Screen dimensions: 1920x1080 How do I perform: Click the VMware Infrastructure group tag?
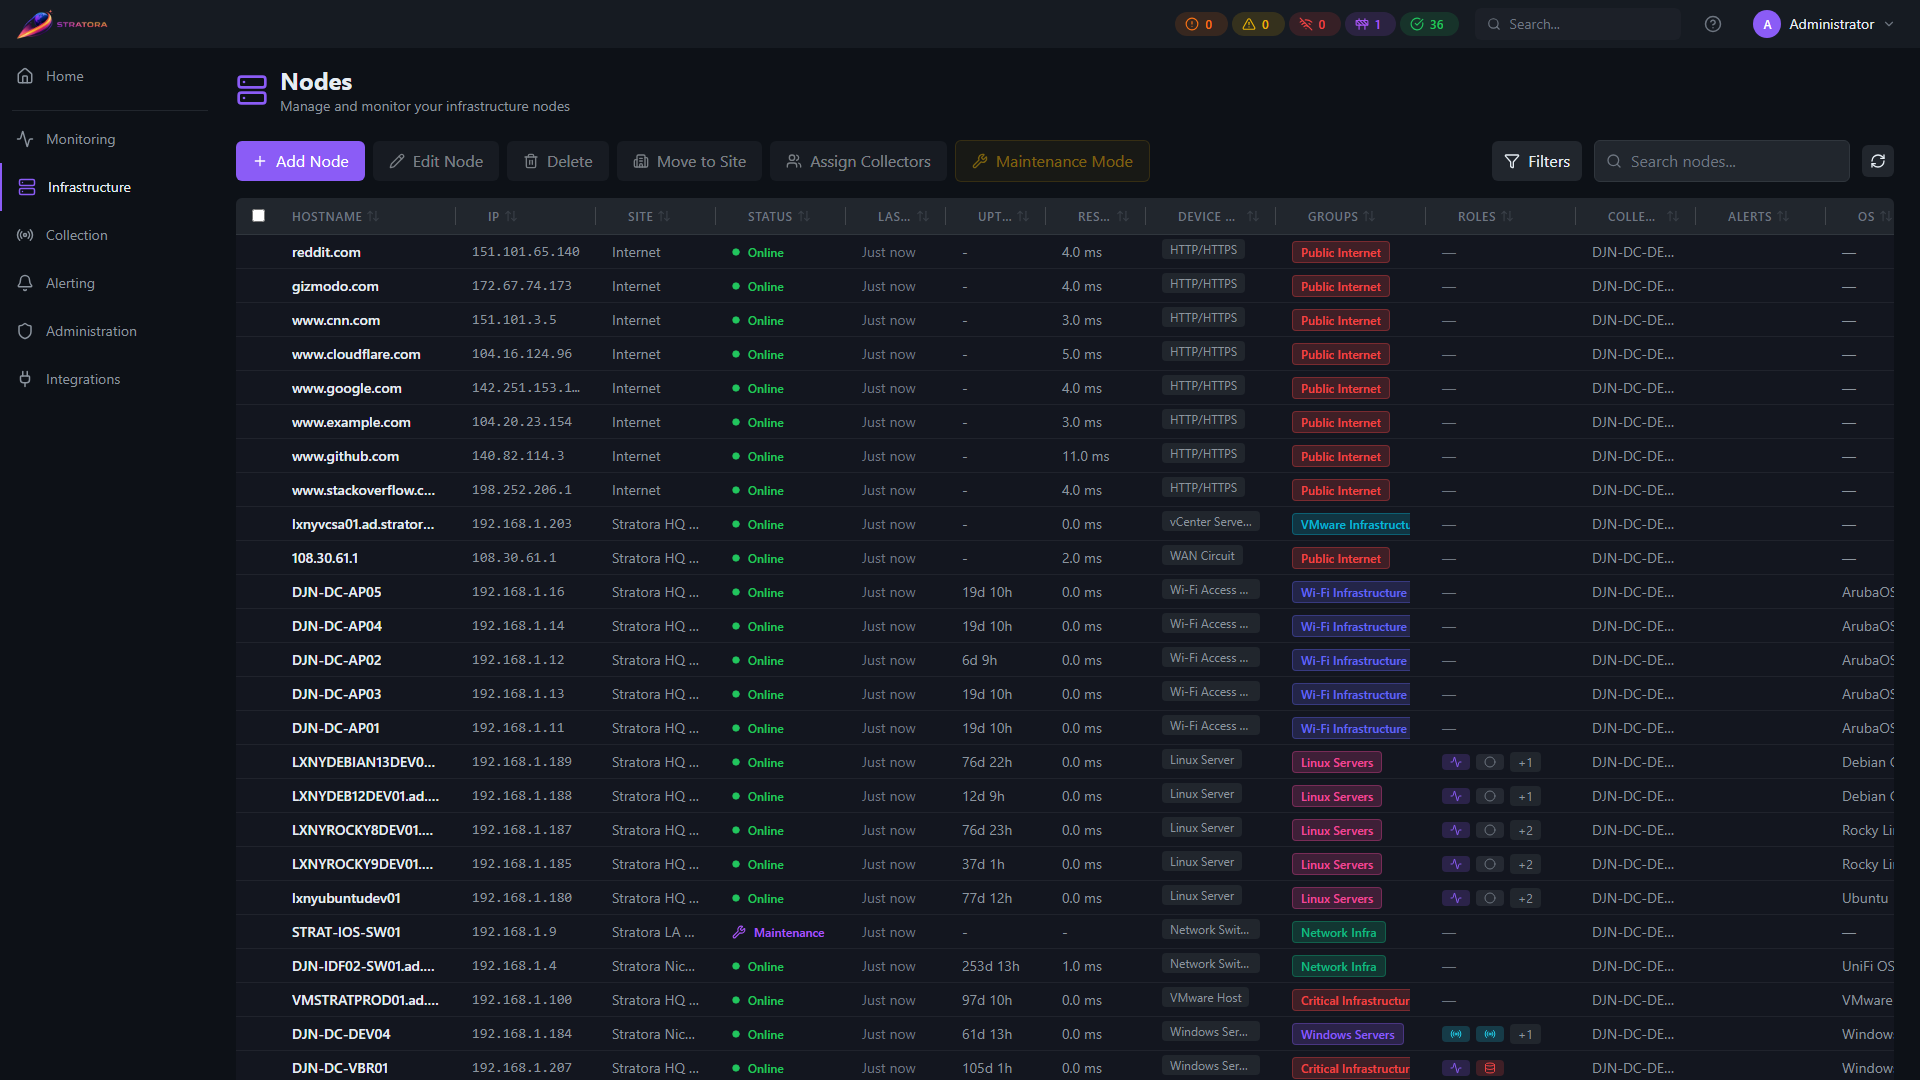1351,524
